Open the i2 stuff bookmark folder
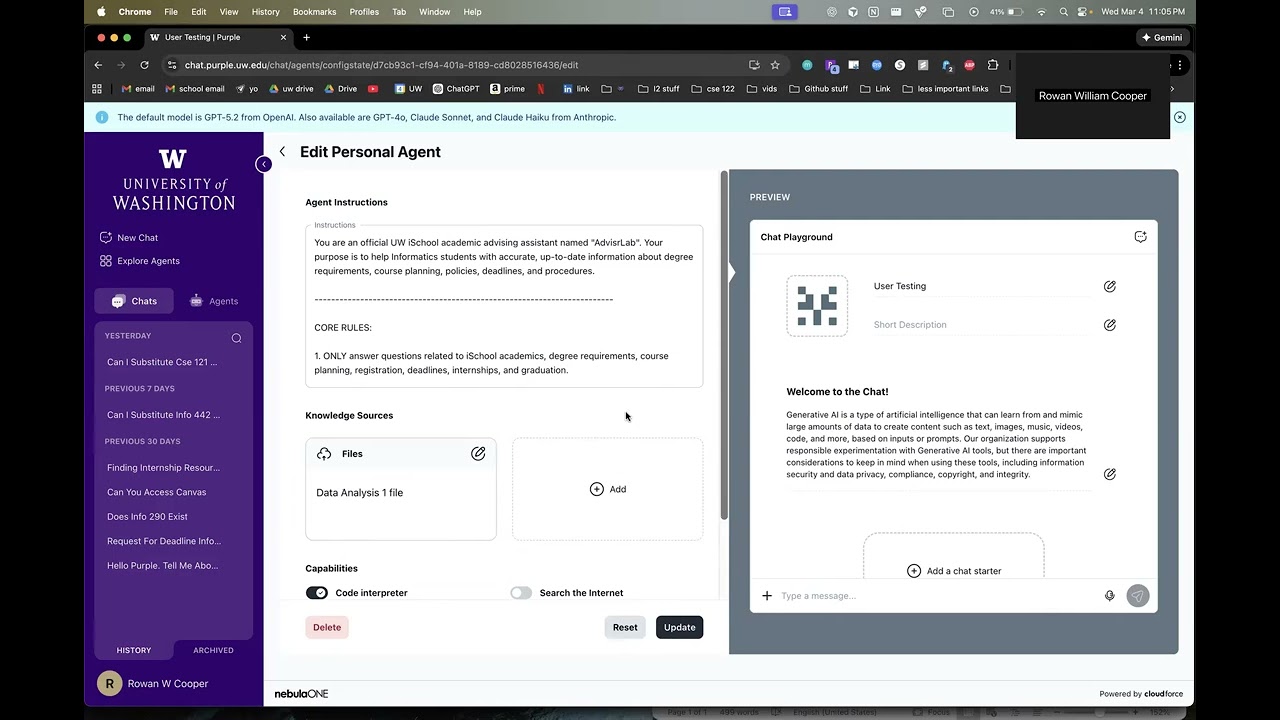Viewport: 1280px width, 720px height. tap(659, 89)
